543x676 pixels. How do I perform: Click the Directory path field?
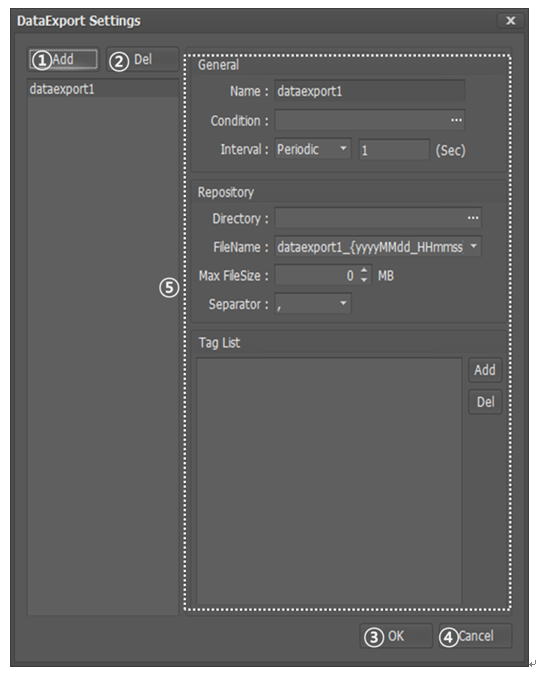pos(370,218)
